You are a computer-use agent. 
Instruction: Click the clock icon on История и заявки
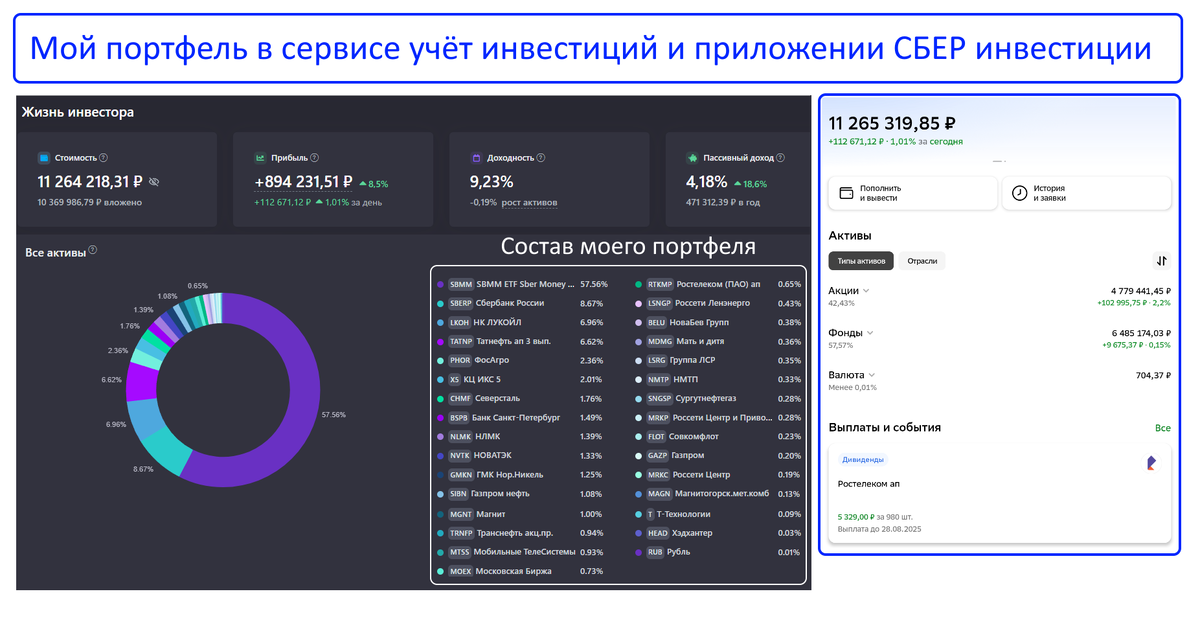1019,193
